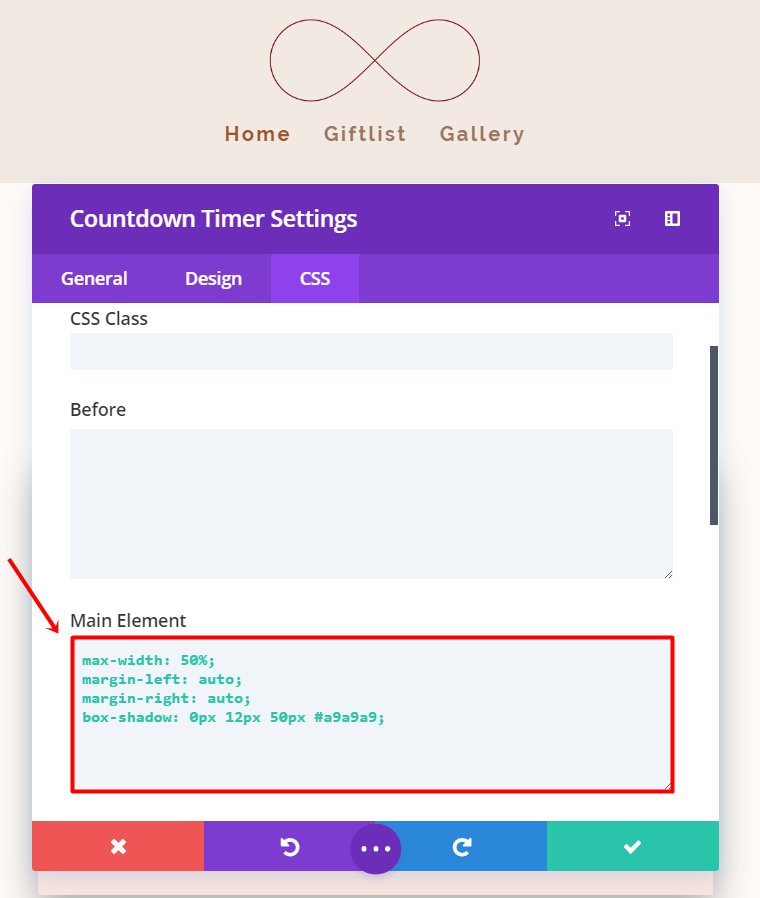Go to the Home page link
Screen dimensions: 760x898
pyautogui.click(x=257, y=134)
